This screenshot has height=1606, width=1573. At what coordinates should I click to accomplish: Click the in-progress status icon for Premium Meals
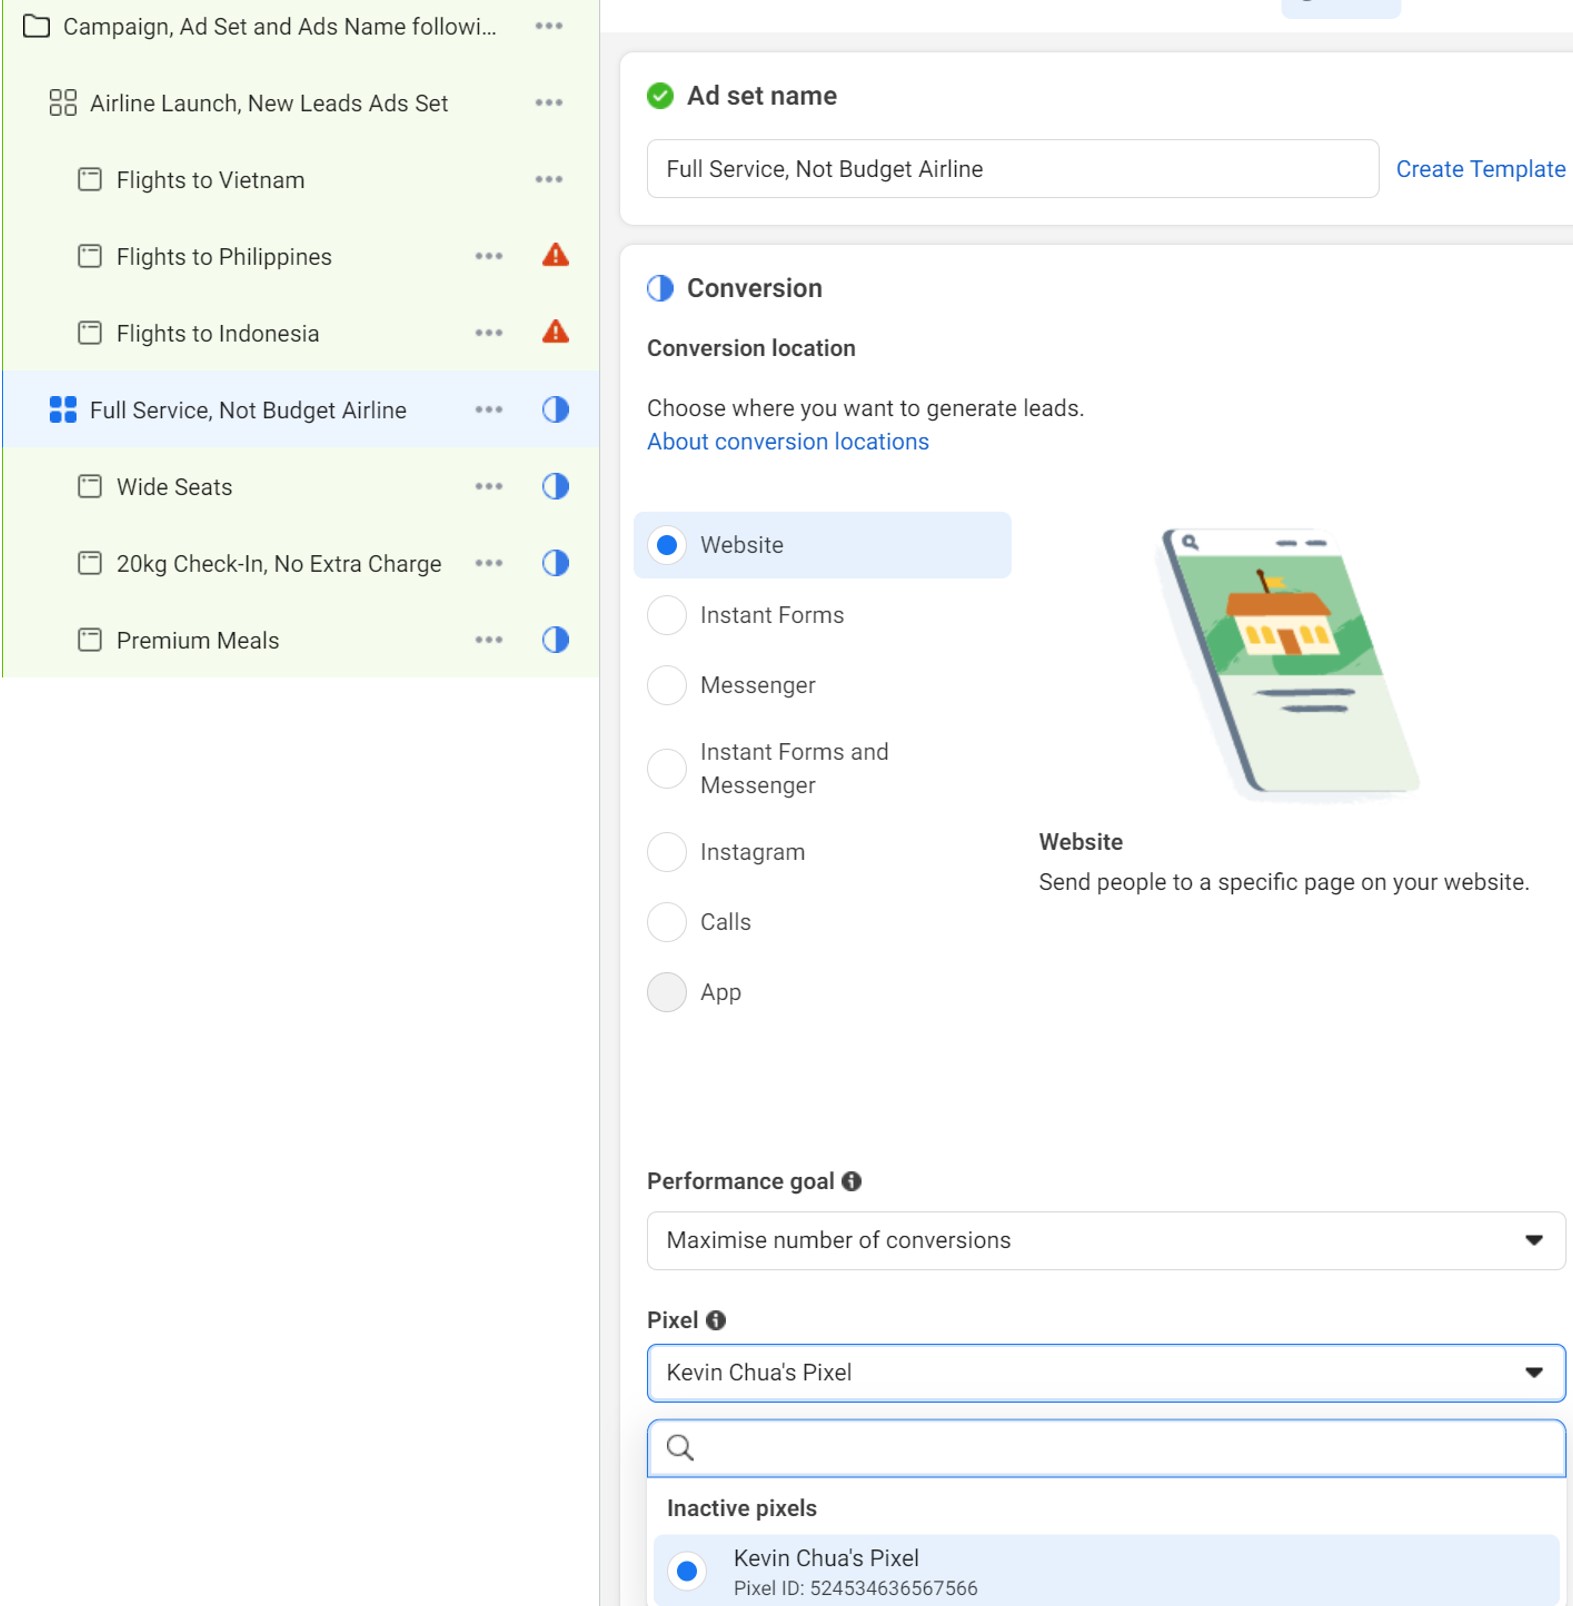[x=555, y=640]
